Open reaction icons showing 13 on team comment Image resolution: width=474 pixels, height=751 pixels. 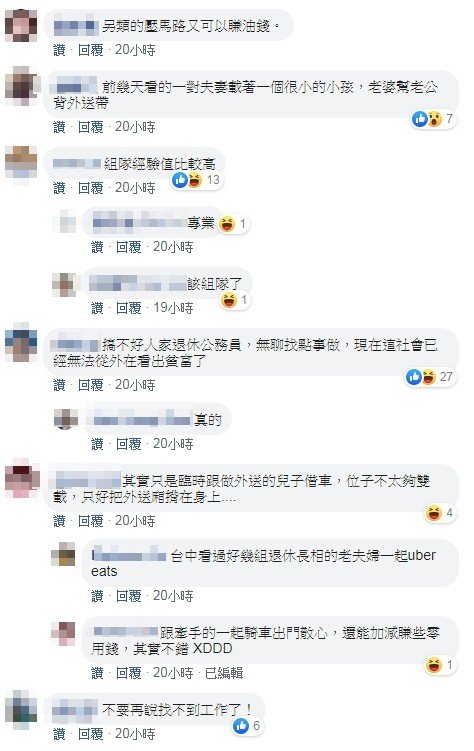pos(196,180)
